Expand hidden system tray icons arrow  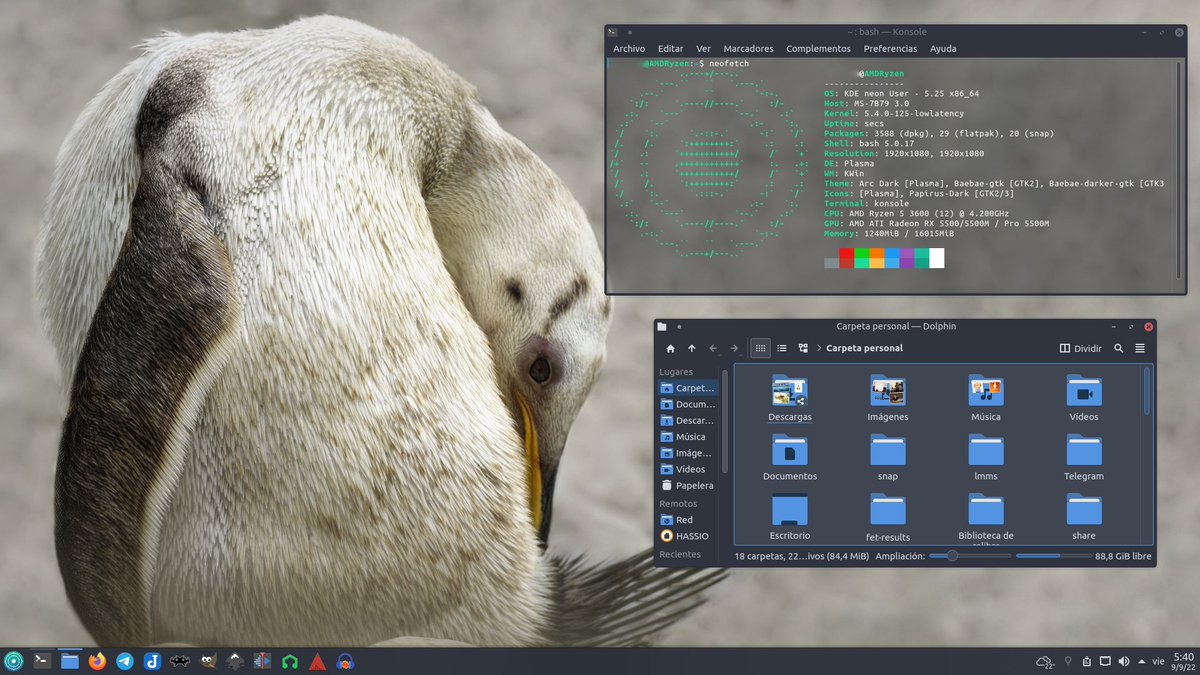coord(1141,661)
